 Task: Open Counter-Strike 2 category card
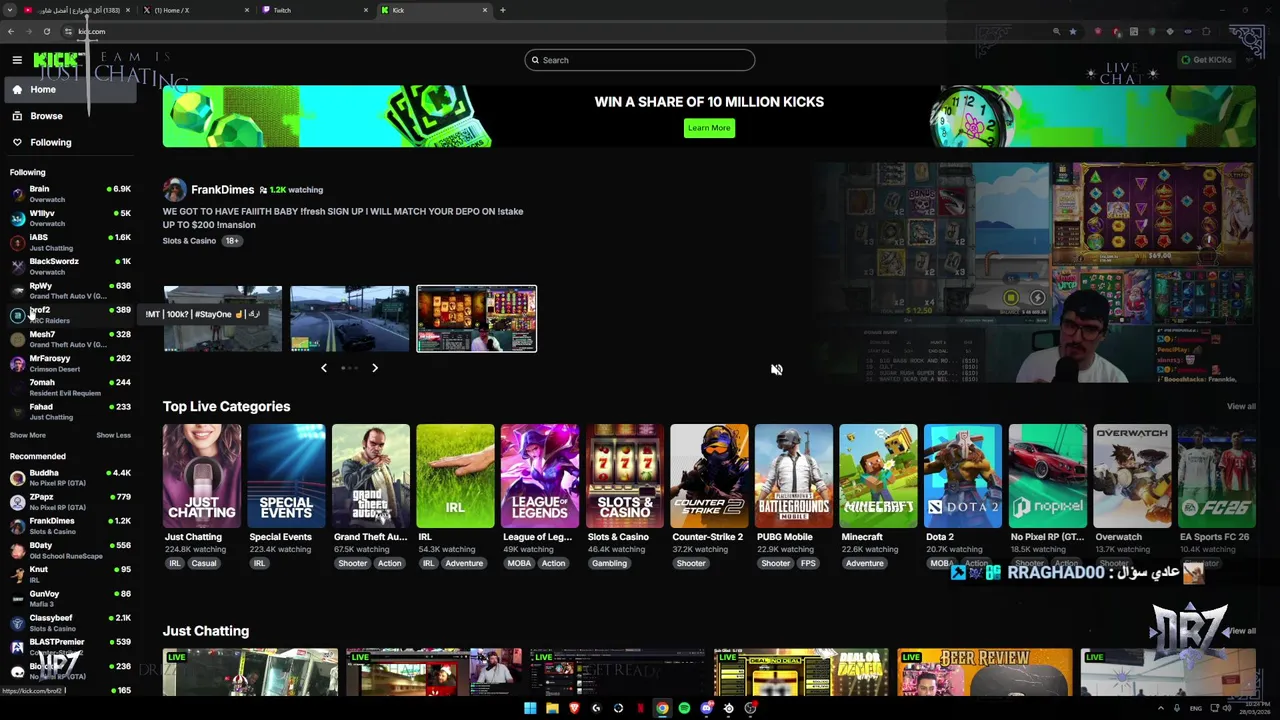point(709,476)
